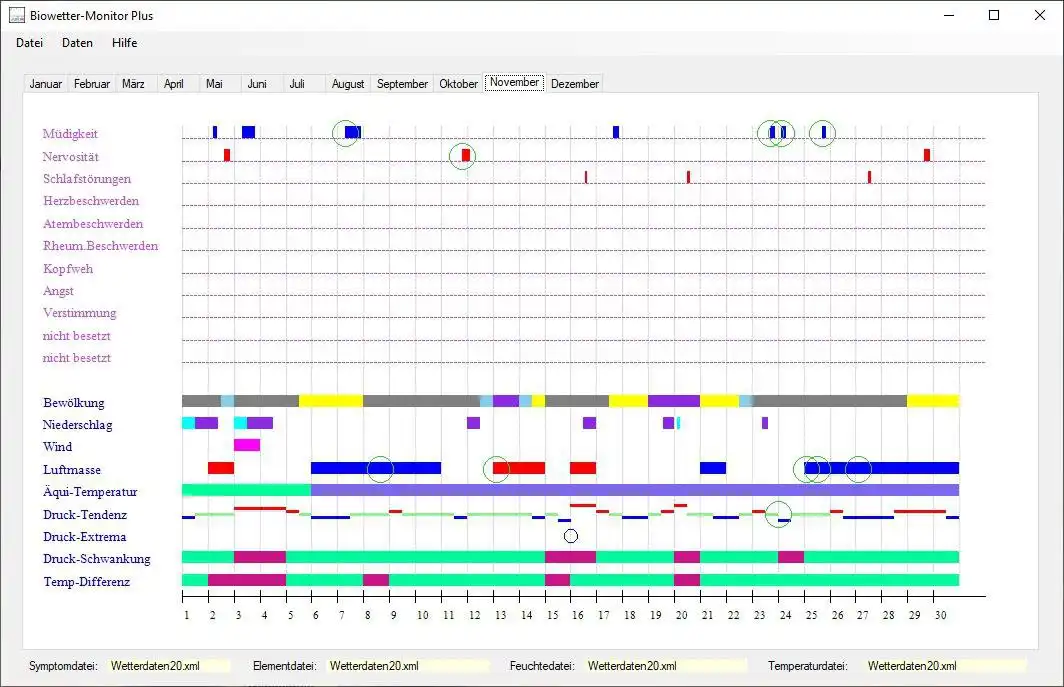
Task: Select the magenta Wind bar
Action: tap(247, 445)
